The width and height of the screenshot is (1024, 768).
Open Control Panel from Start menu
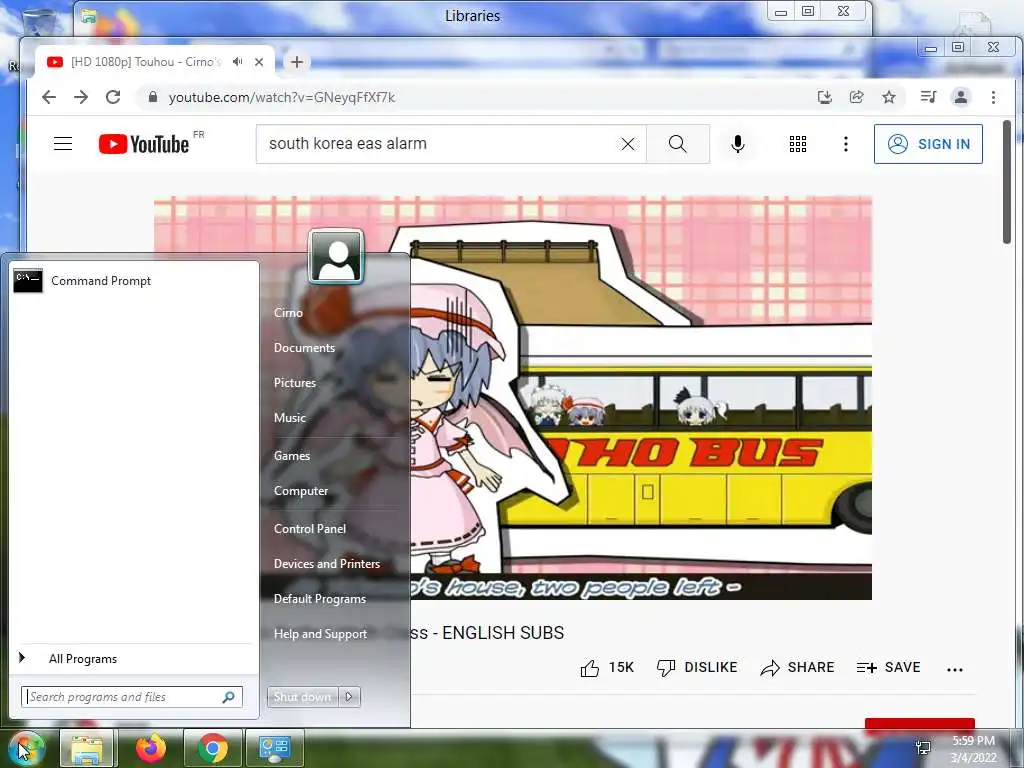[310, 528]
